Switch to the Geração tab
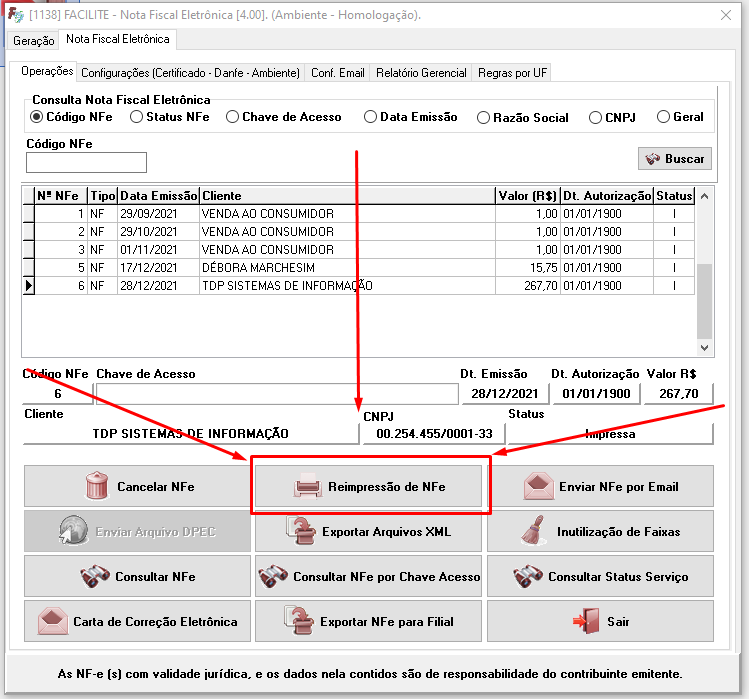749x699 pixels. 34,41
